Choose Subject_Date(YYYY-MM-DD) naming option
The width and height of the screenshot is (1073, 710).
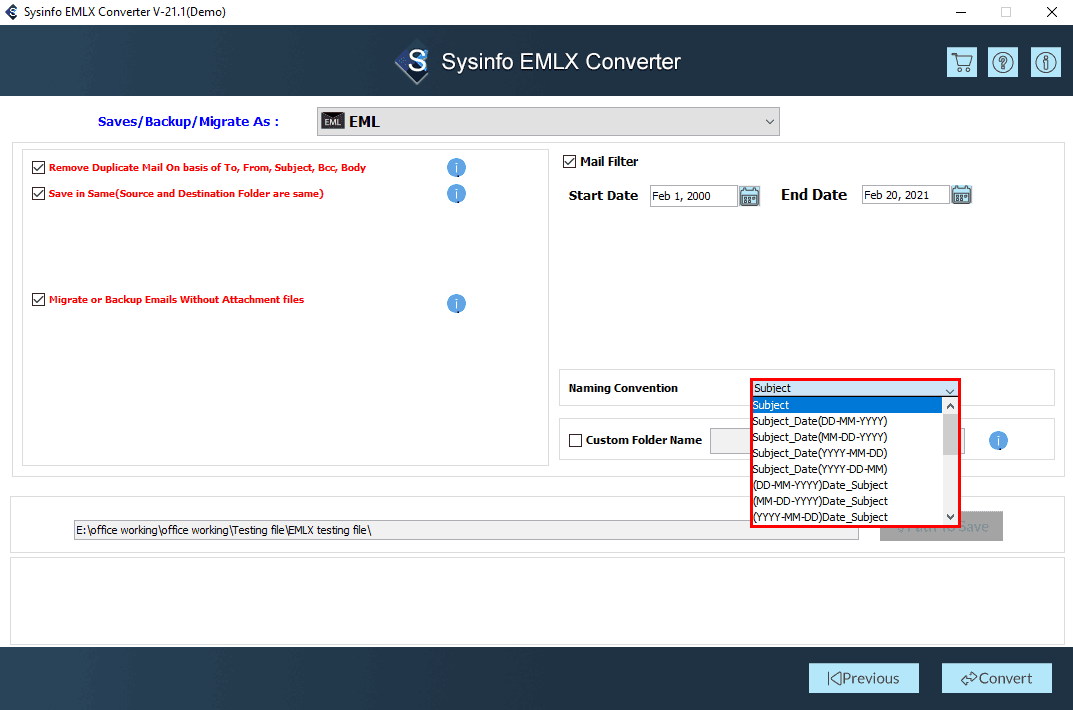[x=846, y=453]
